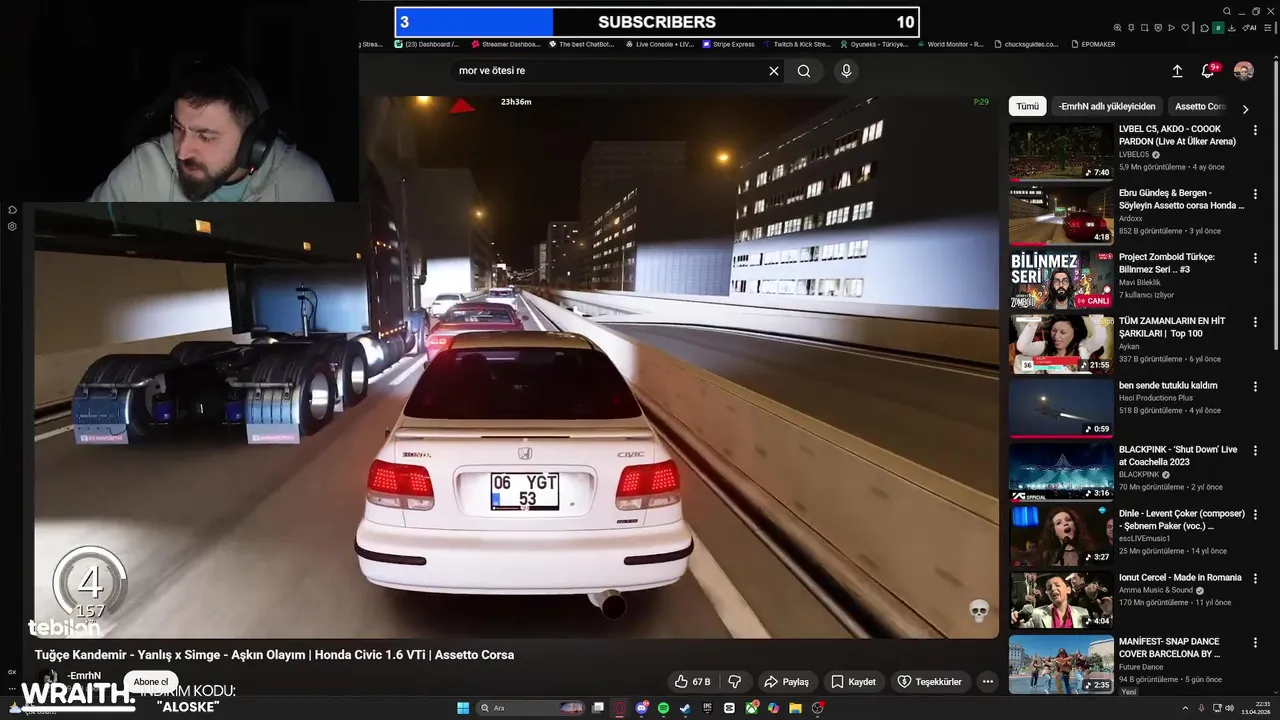The image size is (1280, 720).
Task: Open options menu for Ebru Gündeş & Bergen video
Action: pos(1255,194)
